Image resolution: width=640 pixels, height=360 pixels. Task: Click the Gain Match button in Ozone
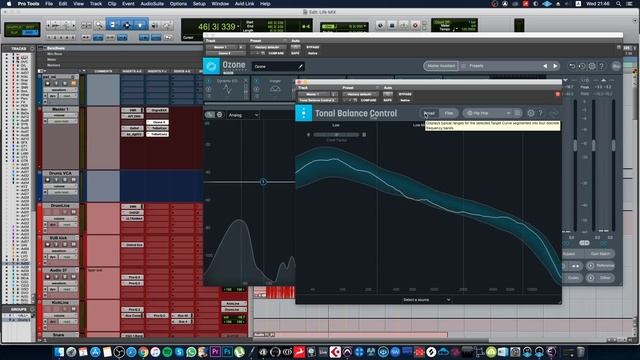coord(600,254)
